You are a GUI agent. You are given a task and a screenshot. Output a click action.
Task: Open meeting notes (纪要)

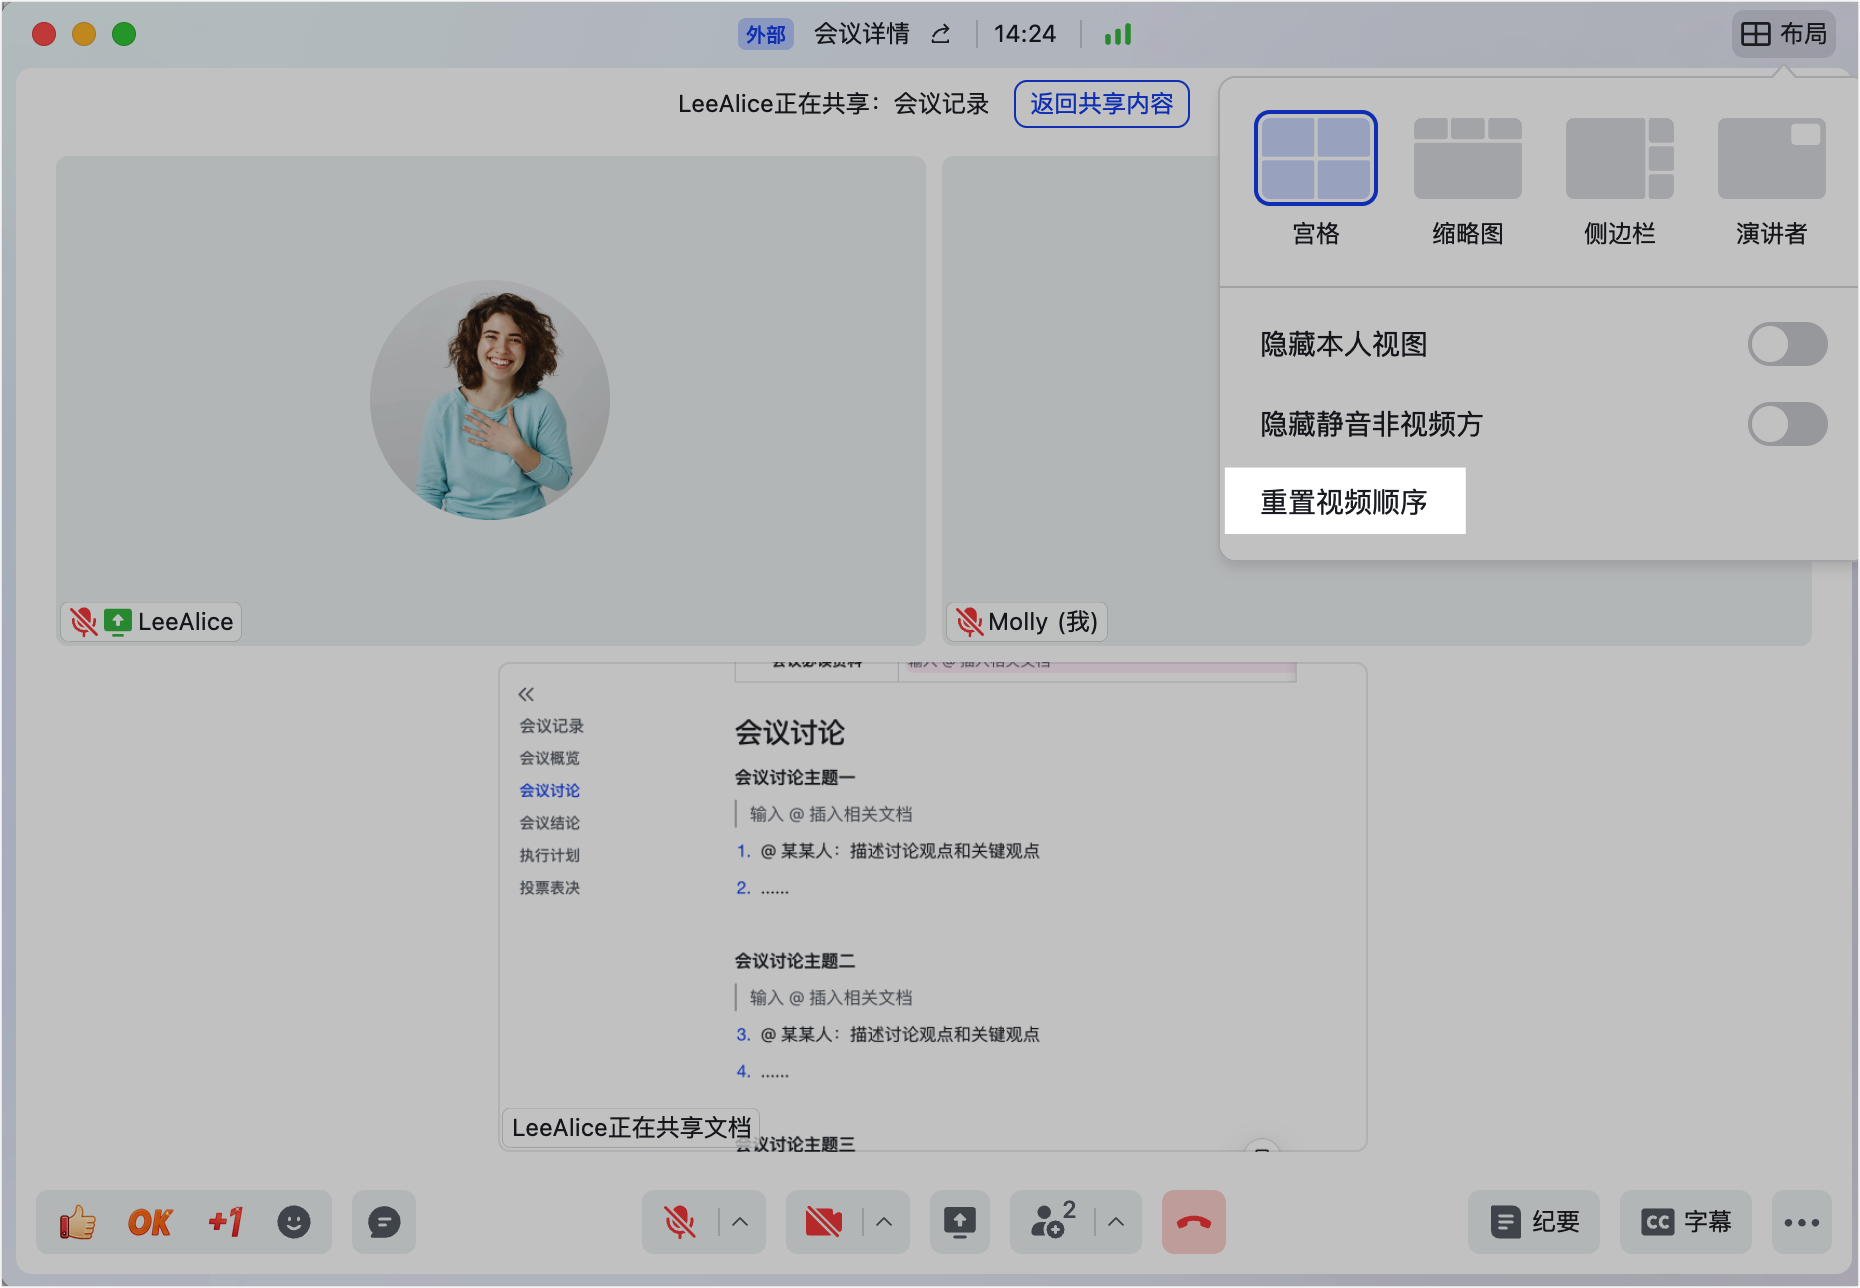[x=1534, y=1222]
